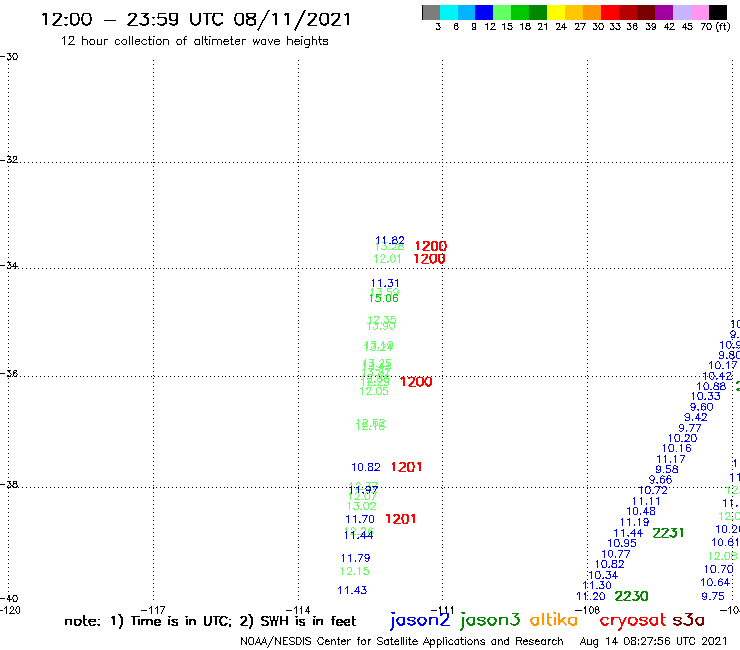The height and width of the screenshot is (650, 740).
Task: Click the longitude axis label -117
Action: tap(153, 610)
